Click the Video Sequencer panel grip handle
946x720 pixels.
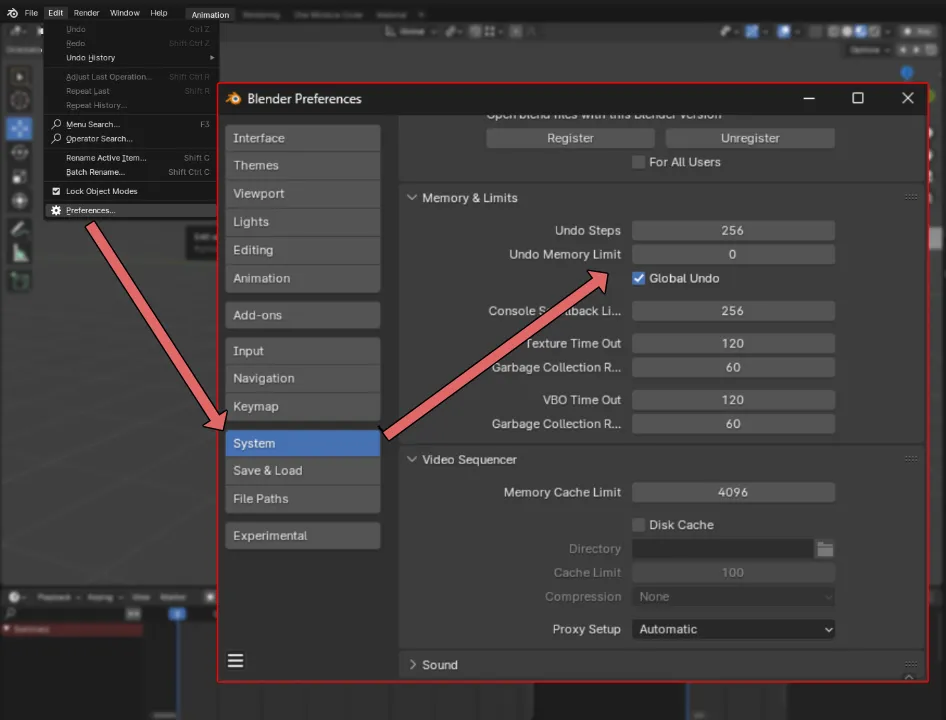911,459
